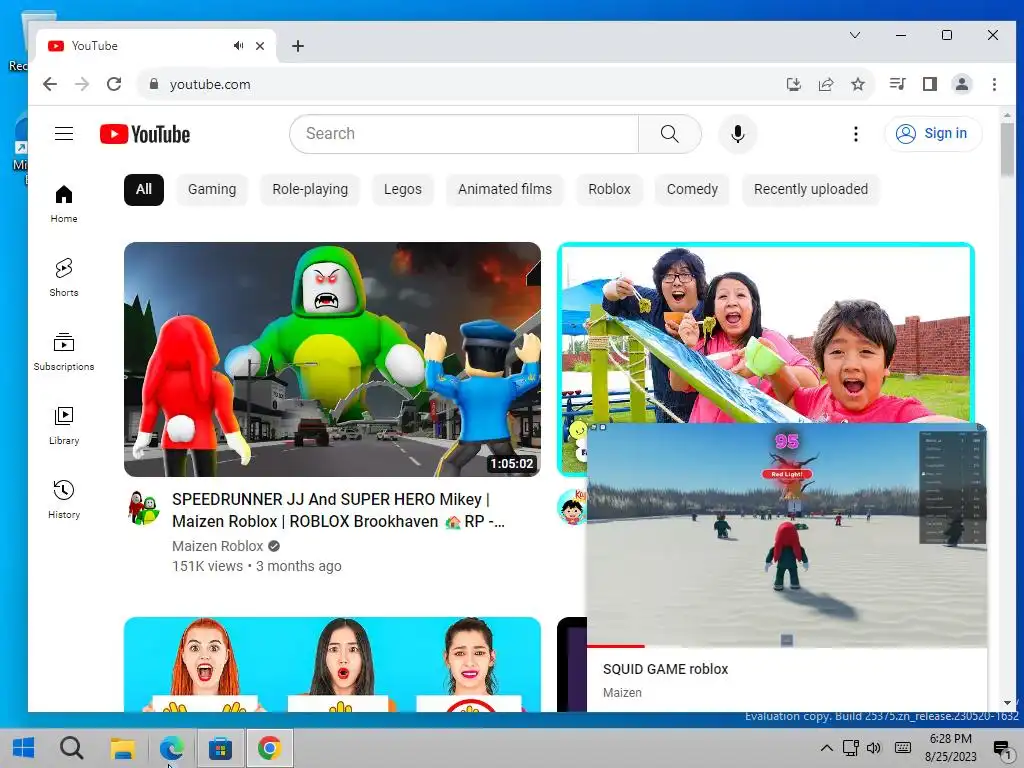Open network icon in system tray

850,748
